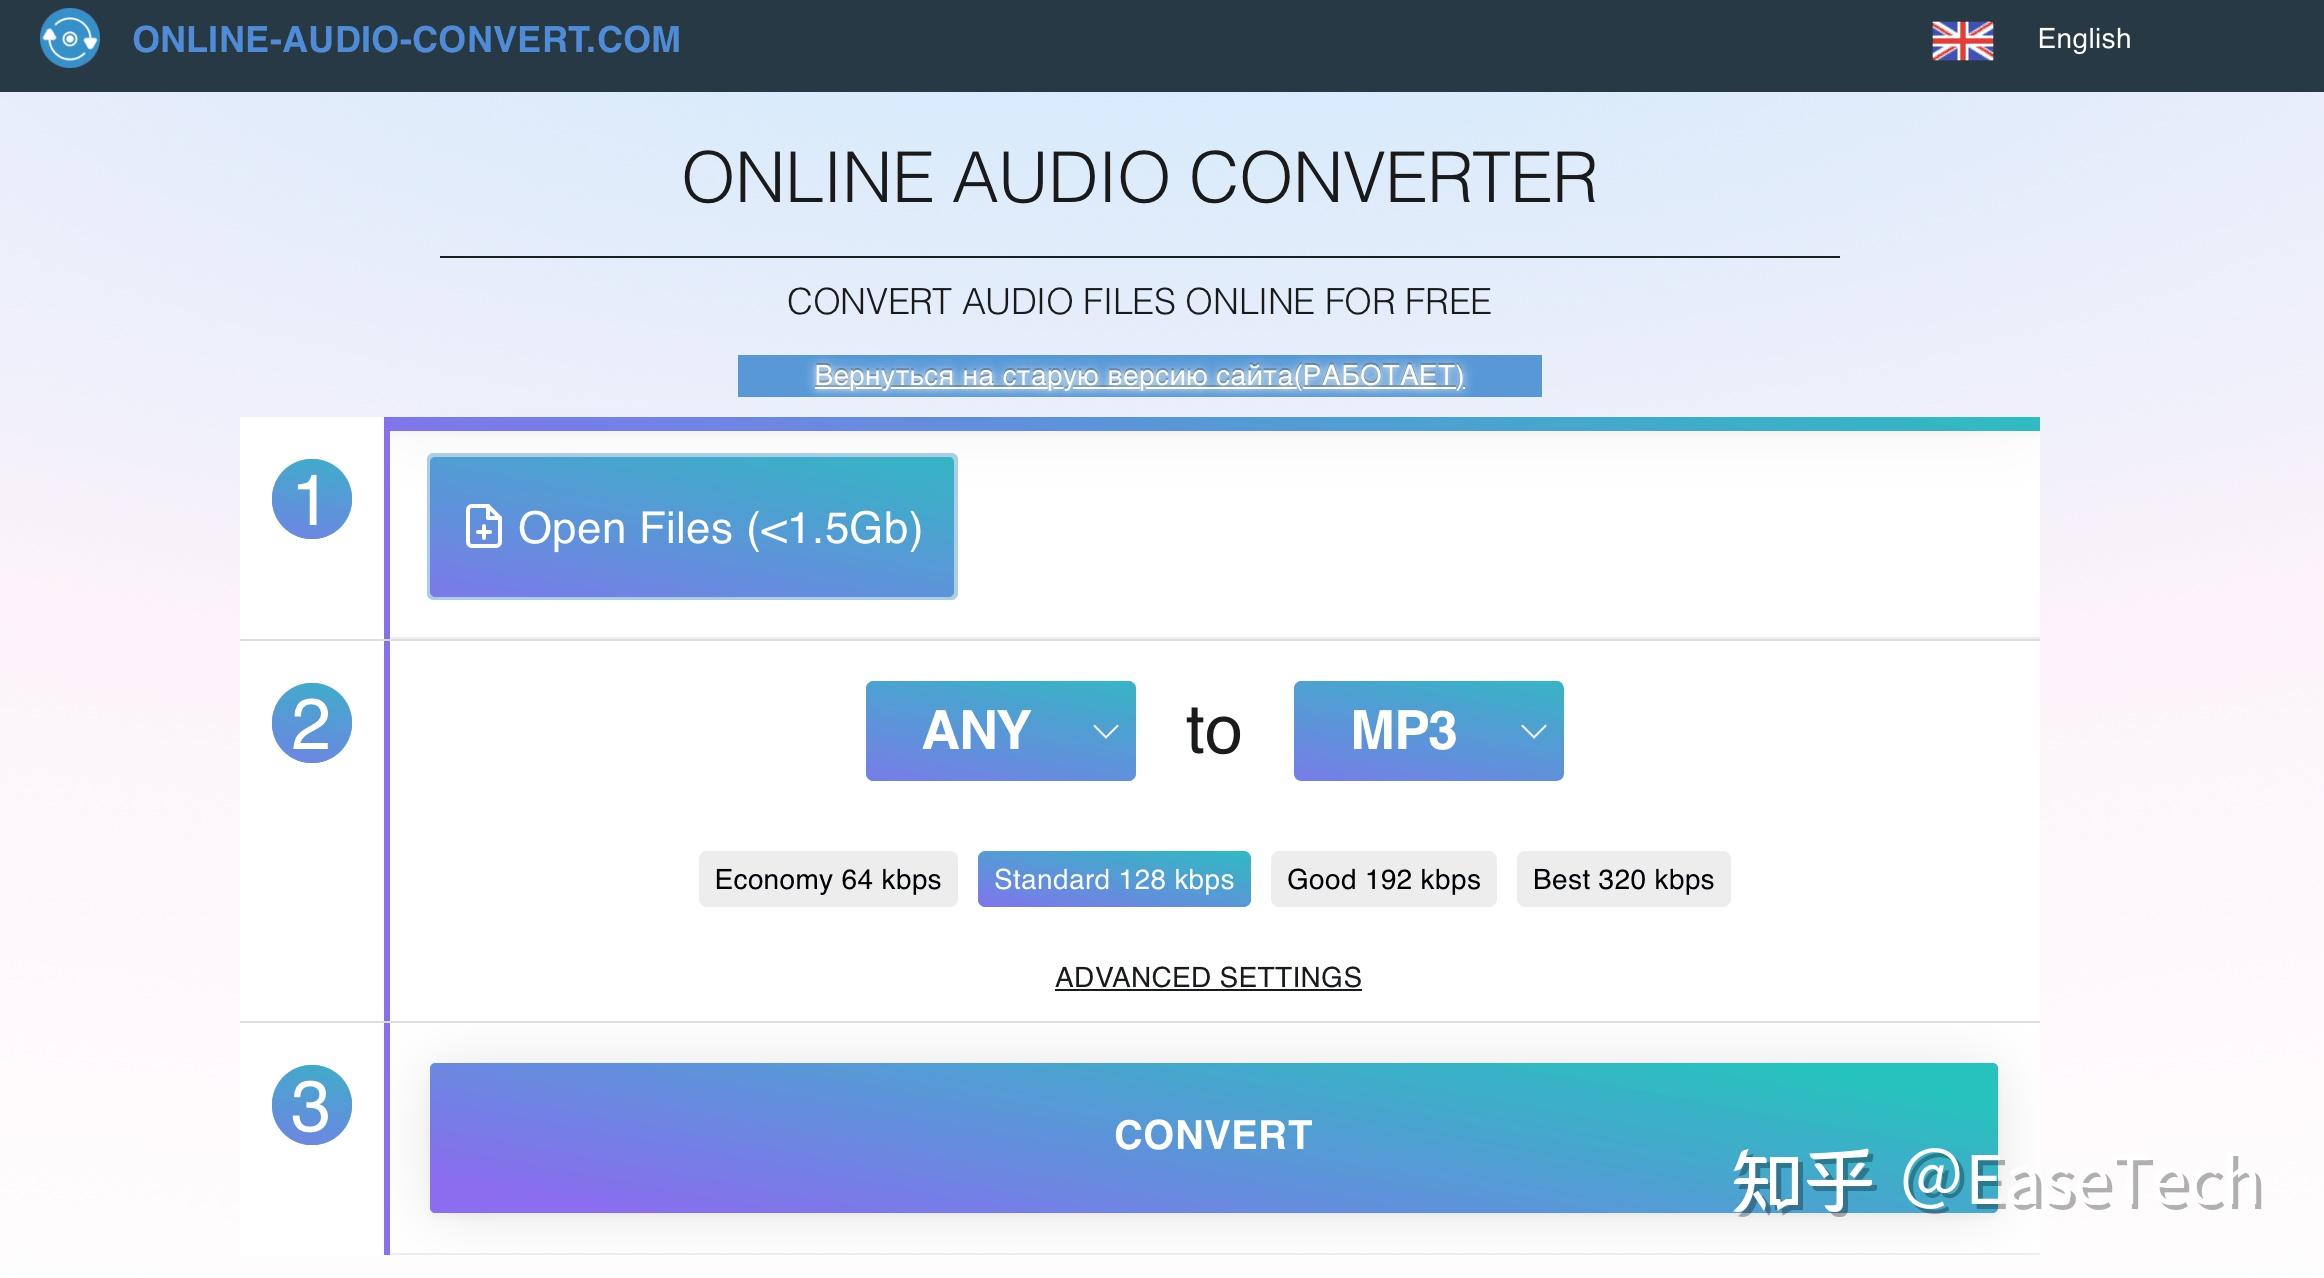Click the UK flag language icon
The width and height of the screenshot is (2324, 1278).
click(1964, 40)
